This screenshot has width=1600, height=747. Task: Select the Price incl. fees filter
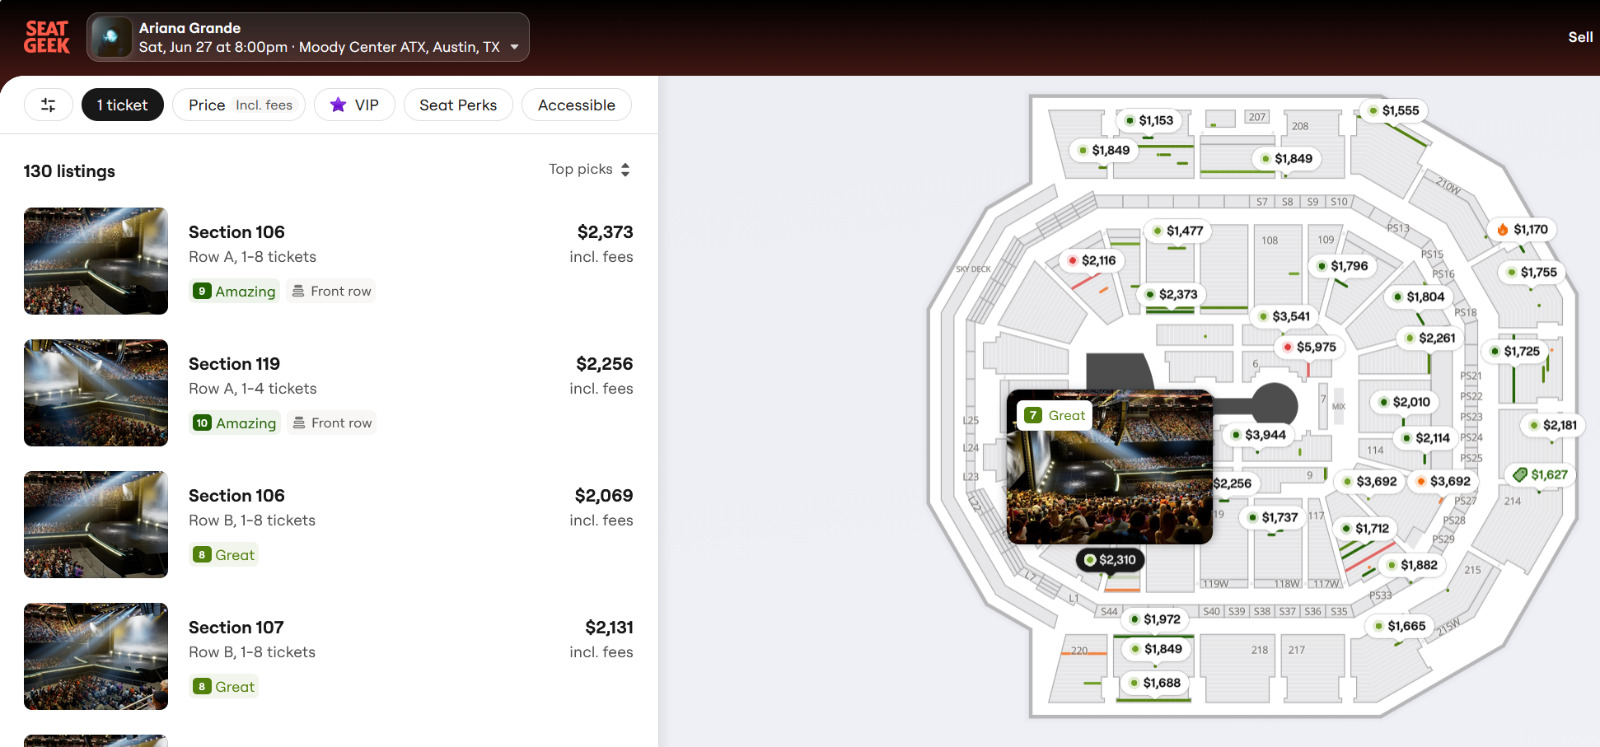point(240,105)
